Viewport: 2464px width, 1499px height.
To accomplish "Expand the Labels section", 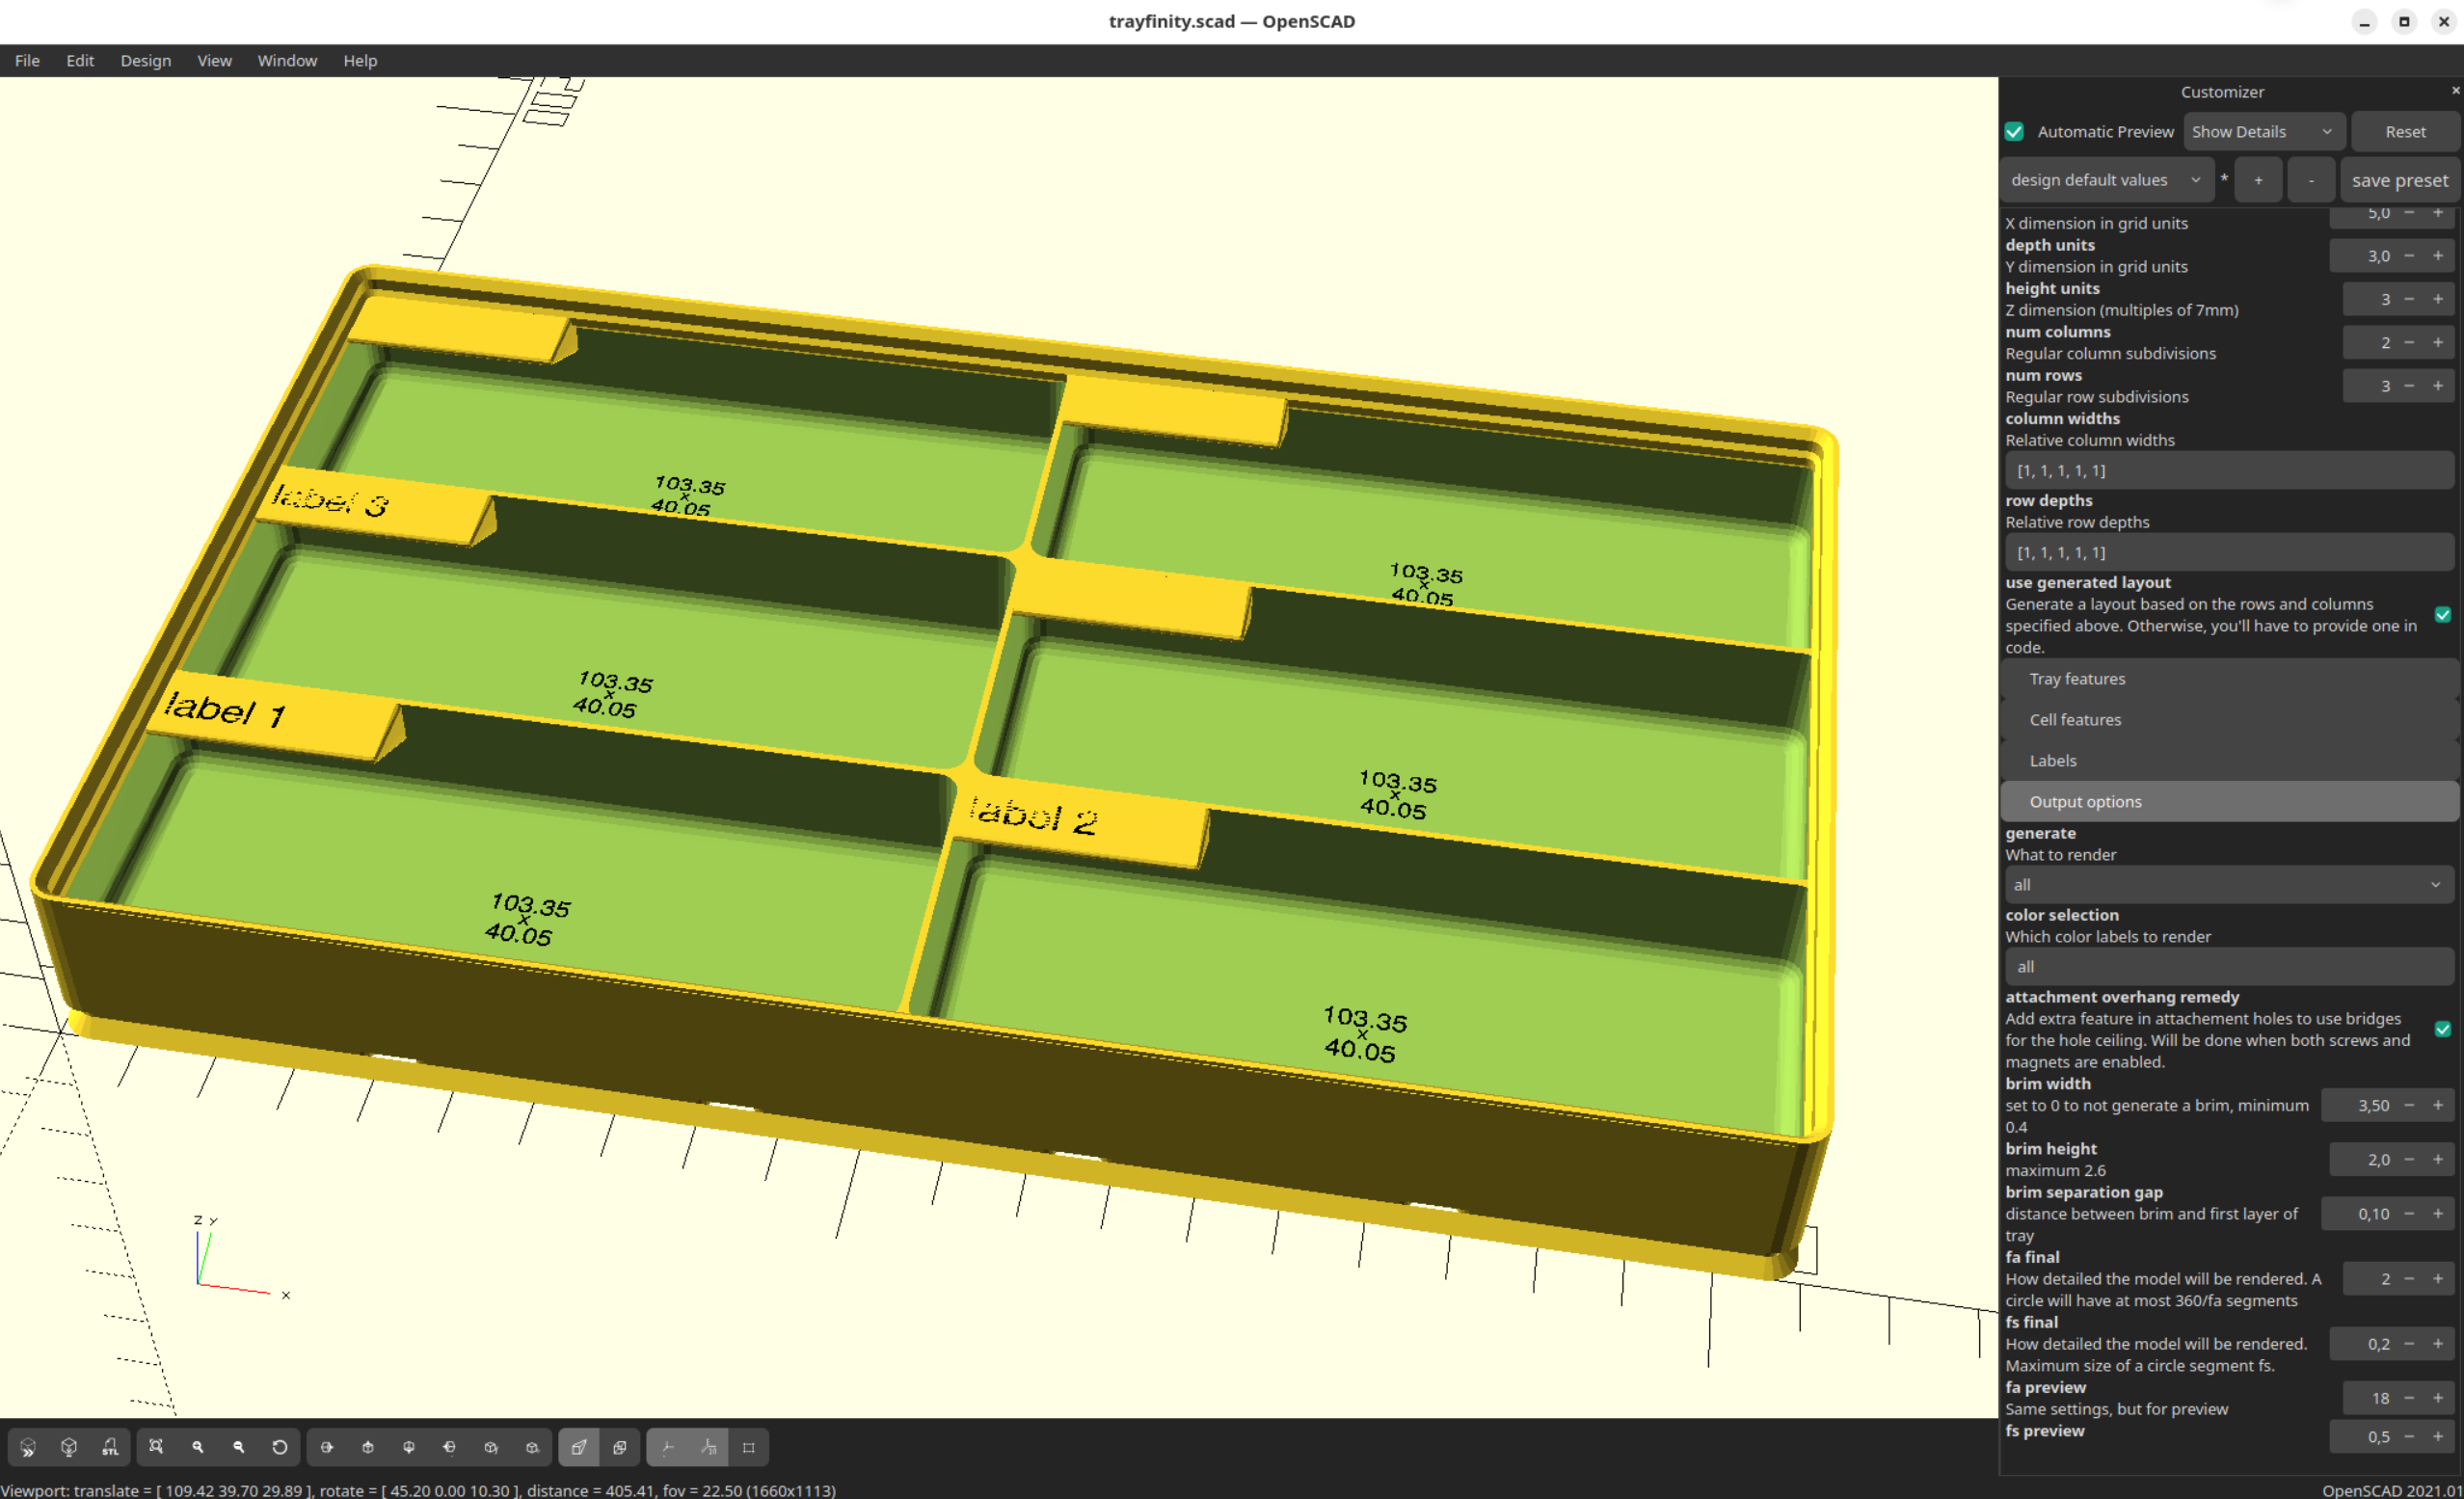I will click(x=2229, y=761).
